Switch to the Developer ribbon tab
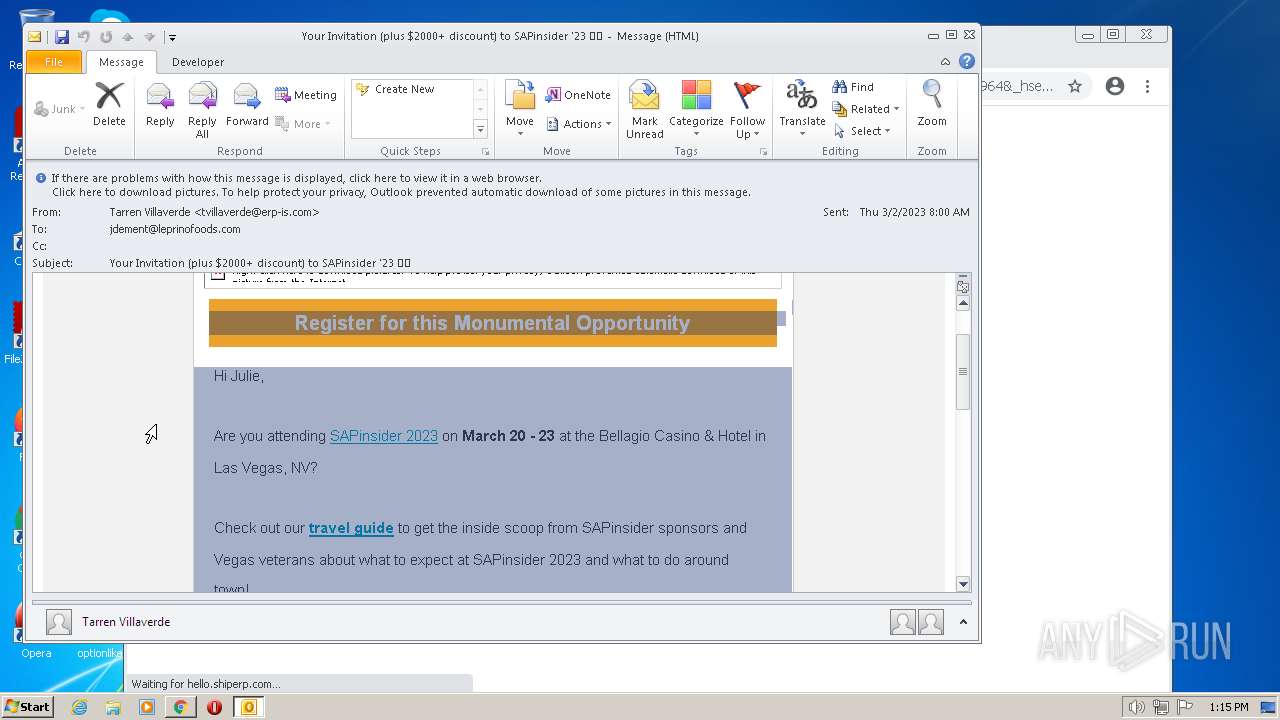1280x720 pixels. pos(198,62)
